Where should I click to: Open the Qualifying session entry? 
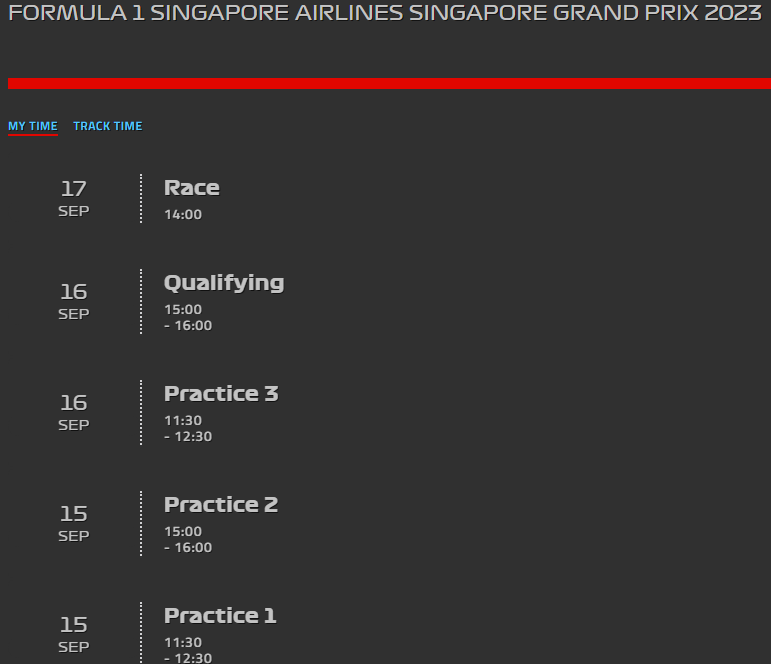(224, 283)
